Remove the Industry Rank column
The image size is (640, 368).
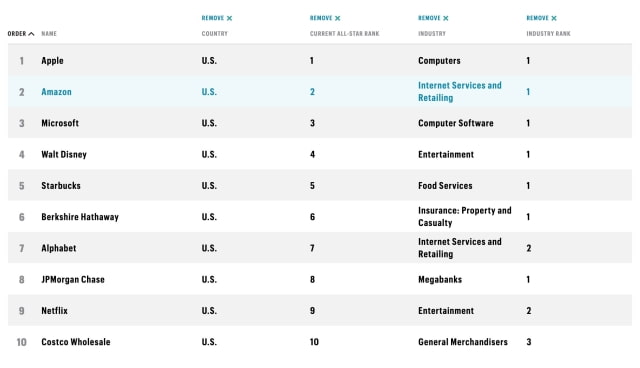tap(541, 18)
